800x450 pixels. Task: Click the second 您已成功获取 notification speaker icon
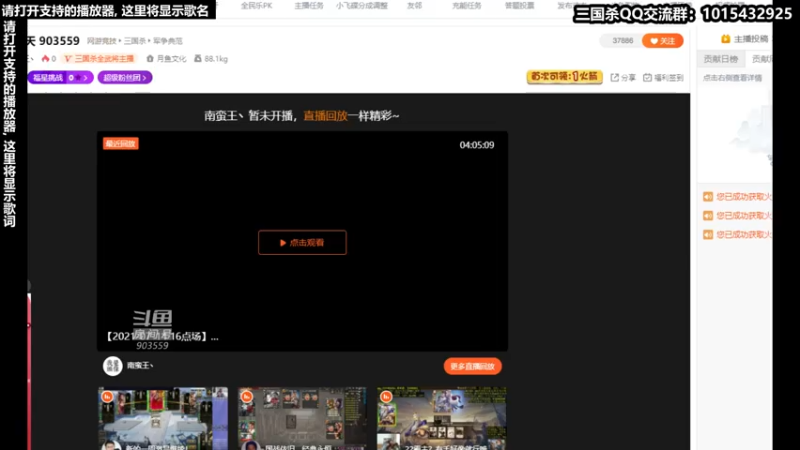708,215
